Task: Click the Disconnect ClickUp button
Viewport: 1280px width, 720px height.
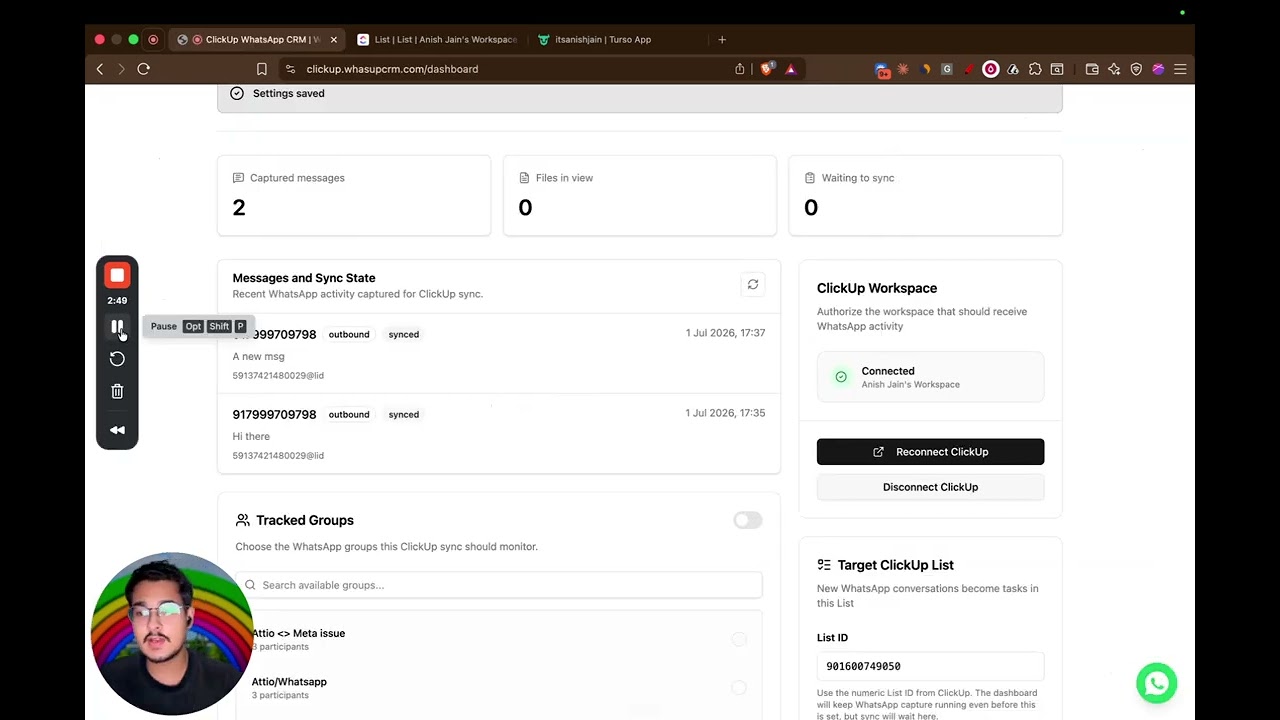Action: [x=930, y=487]
